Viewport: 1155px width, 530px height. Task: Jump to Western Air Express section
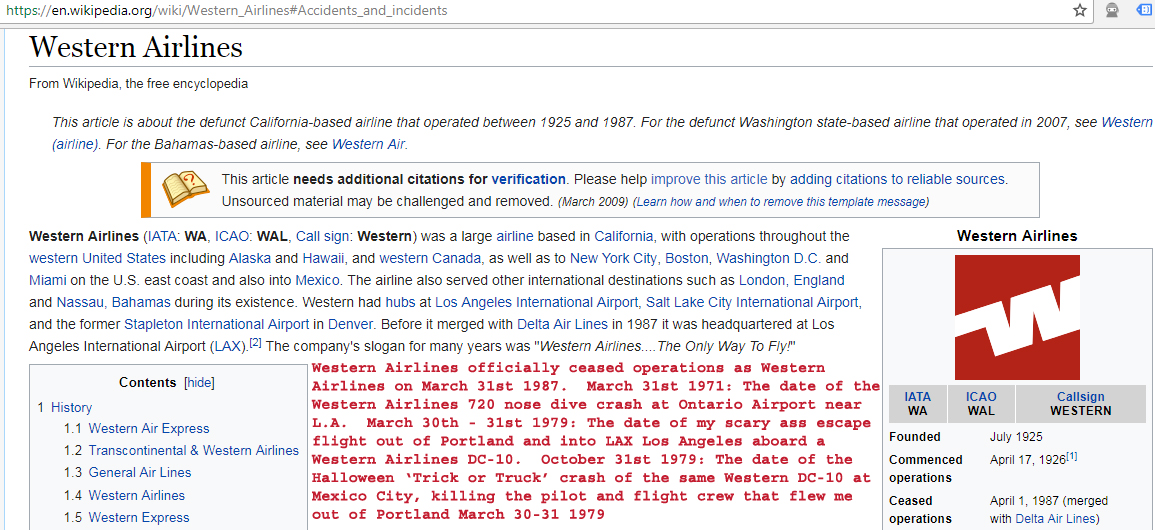click(149, 428)
